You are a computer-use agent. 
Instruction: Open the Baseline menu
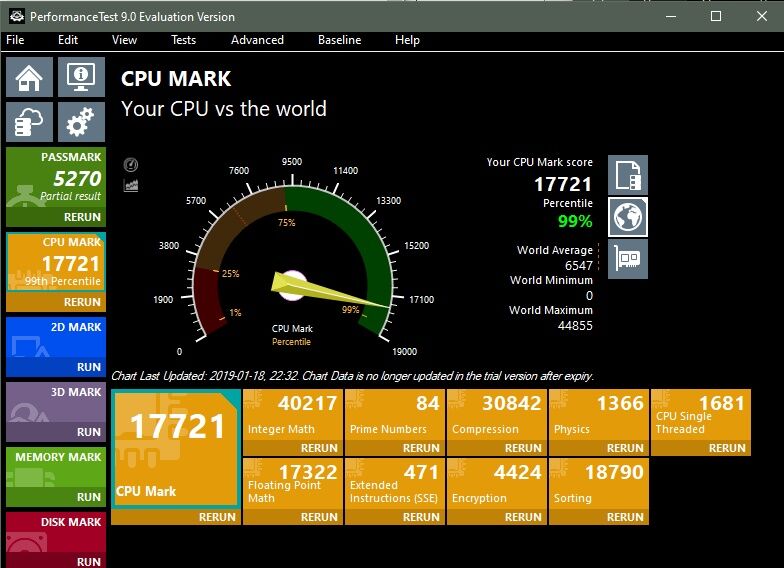340,40
